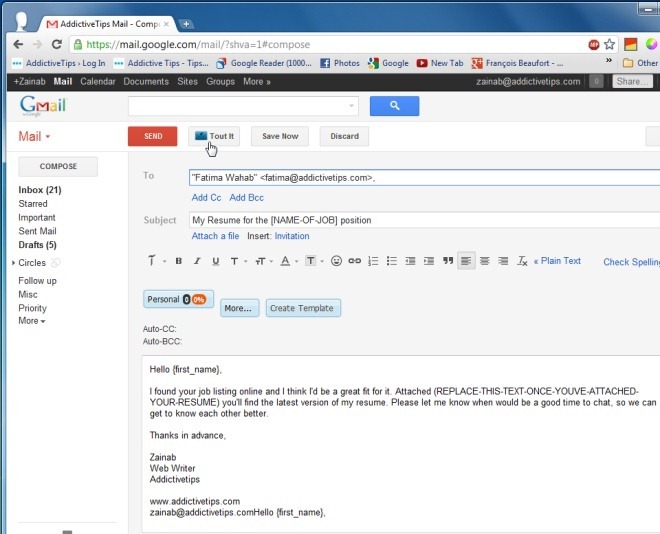The width and height of the screenshot is (660, 534).
Task: Open the More... templates button
Action: click(240, 308)
